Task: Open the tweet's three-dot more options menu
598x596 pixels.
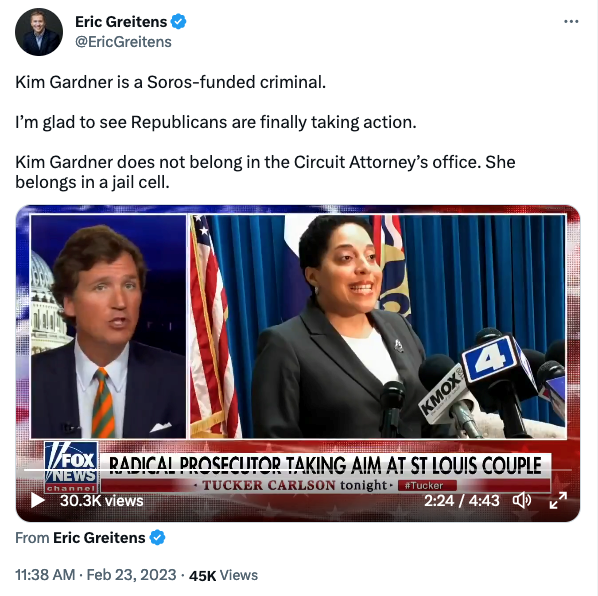Action: point(571,22)
